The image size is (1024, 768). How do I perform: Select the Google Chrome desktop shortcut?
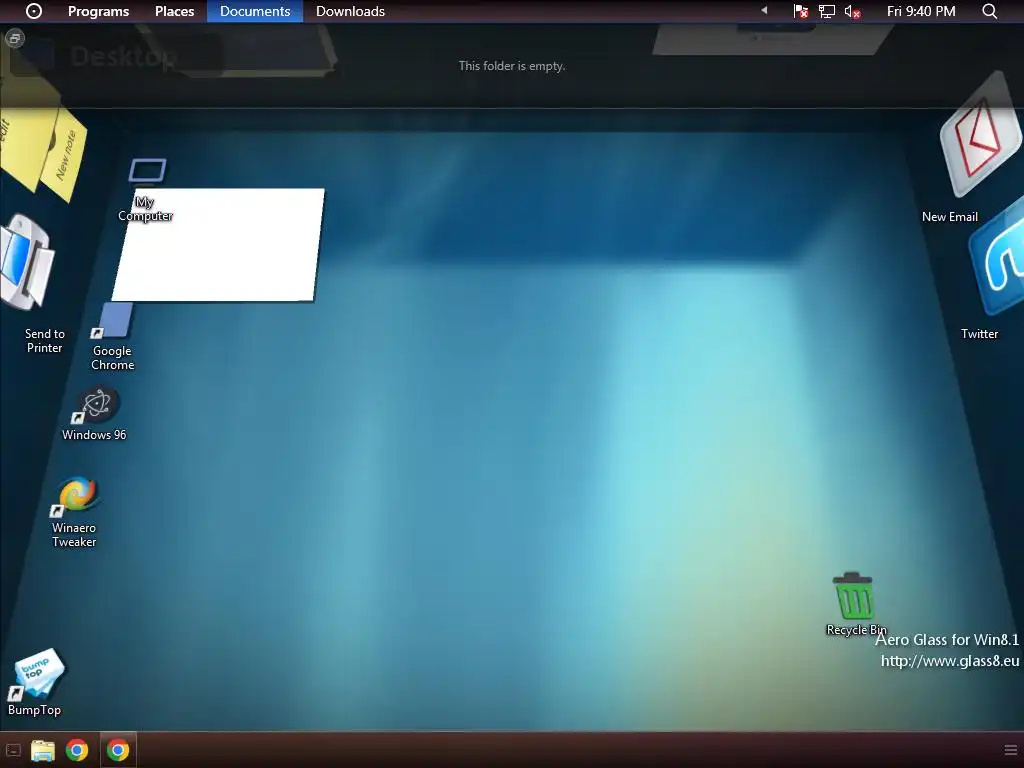[x=112, y=321]
